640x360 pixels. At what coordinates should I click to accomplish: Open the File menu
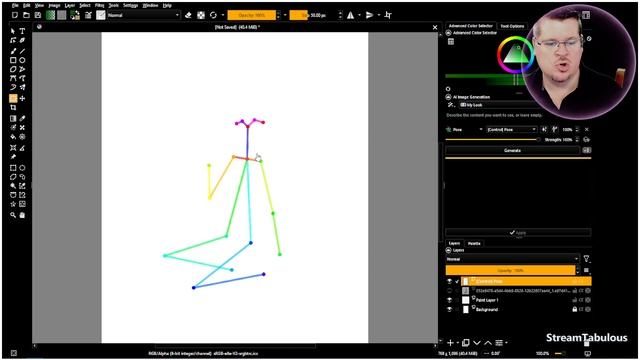click(x=15, y=5)
